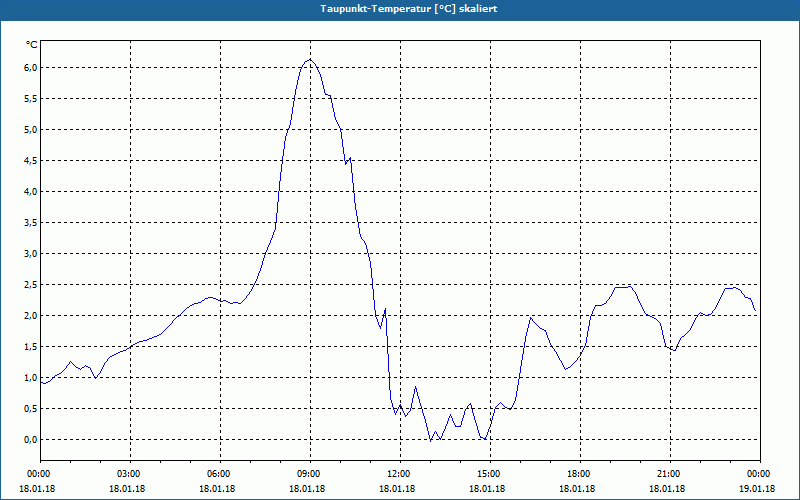The height and width of the screenshot is (500, 800).
Task: Click the '15:00' time label
Action: click(487, 474)
